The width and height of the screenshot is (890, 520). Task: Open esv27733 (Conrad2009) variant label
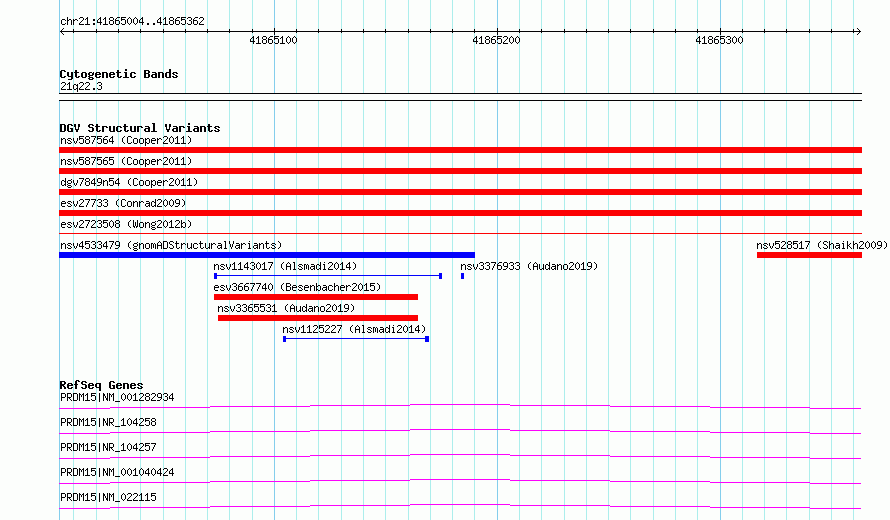(123, 203)
